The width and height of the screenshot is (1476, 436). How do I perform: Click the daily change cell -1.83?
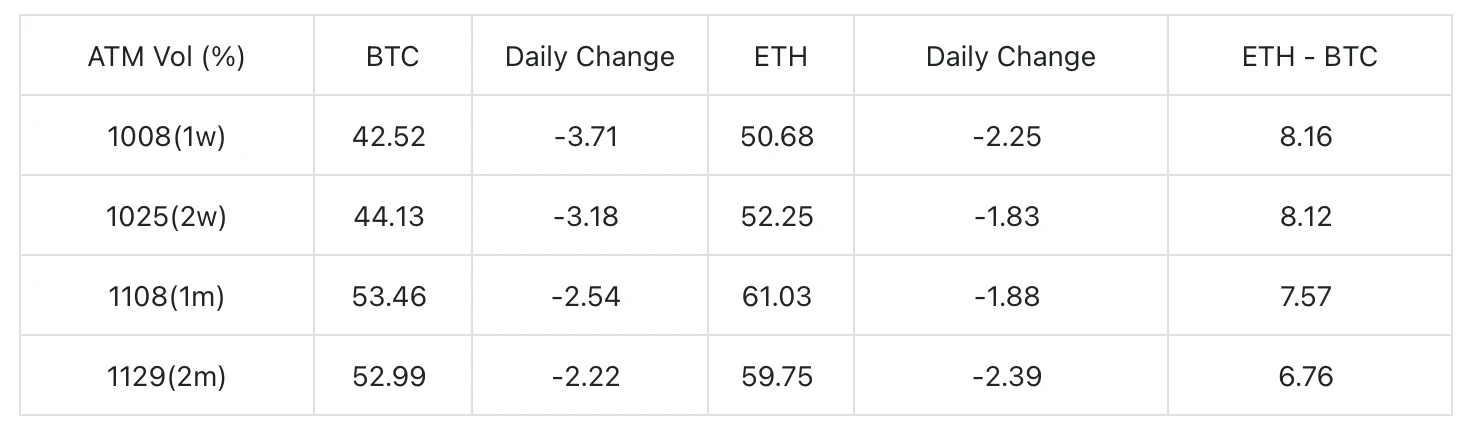coord(1006,216)
